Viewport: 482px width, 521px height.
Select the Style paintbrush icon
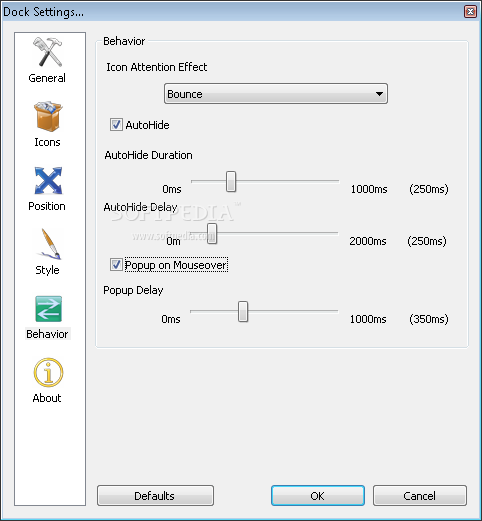click(49, 244)
